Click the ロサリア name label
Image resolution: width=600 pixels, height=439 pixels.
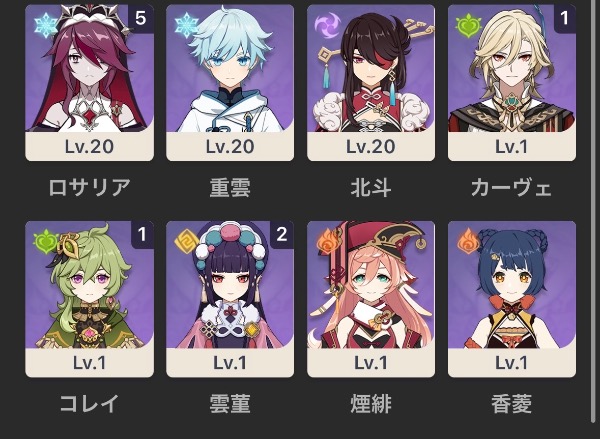[90, 188]
